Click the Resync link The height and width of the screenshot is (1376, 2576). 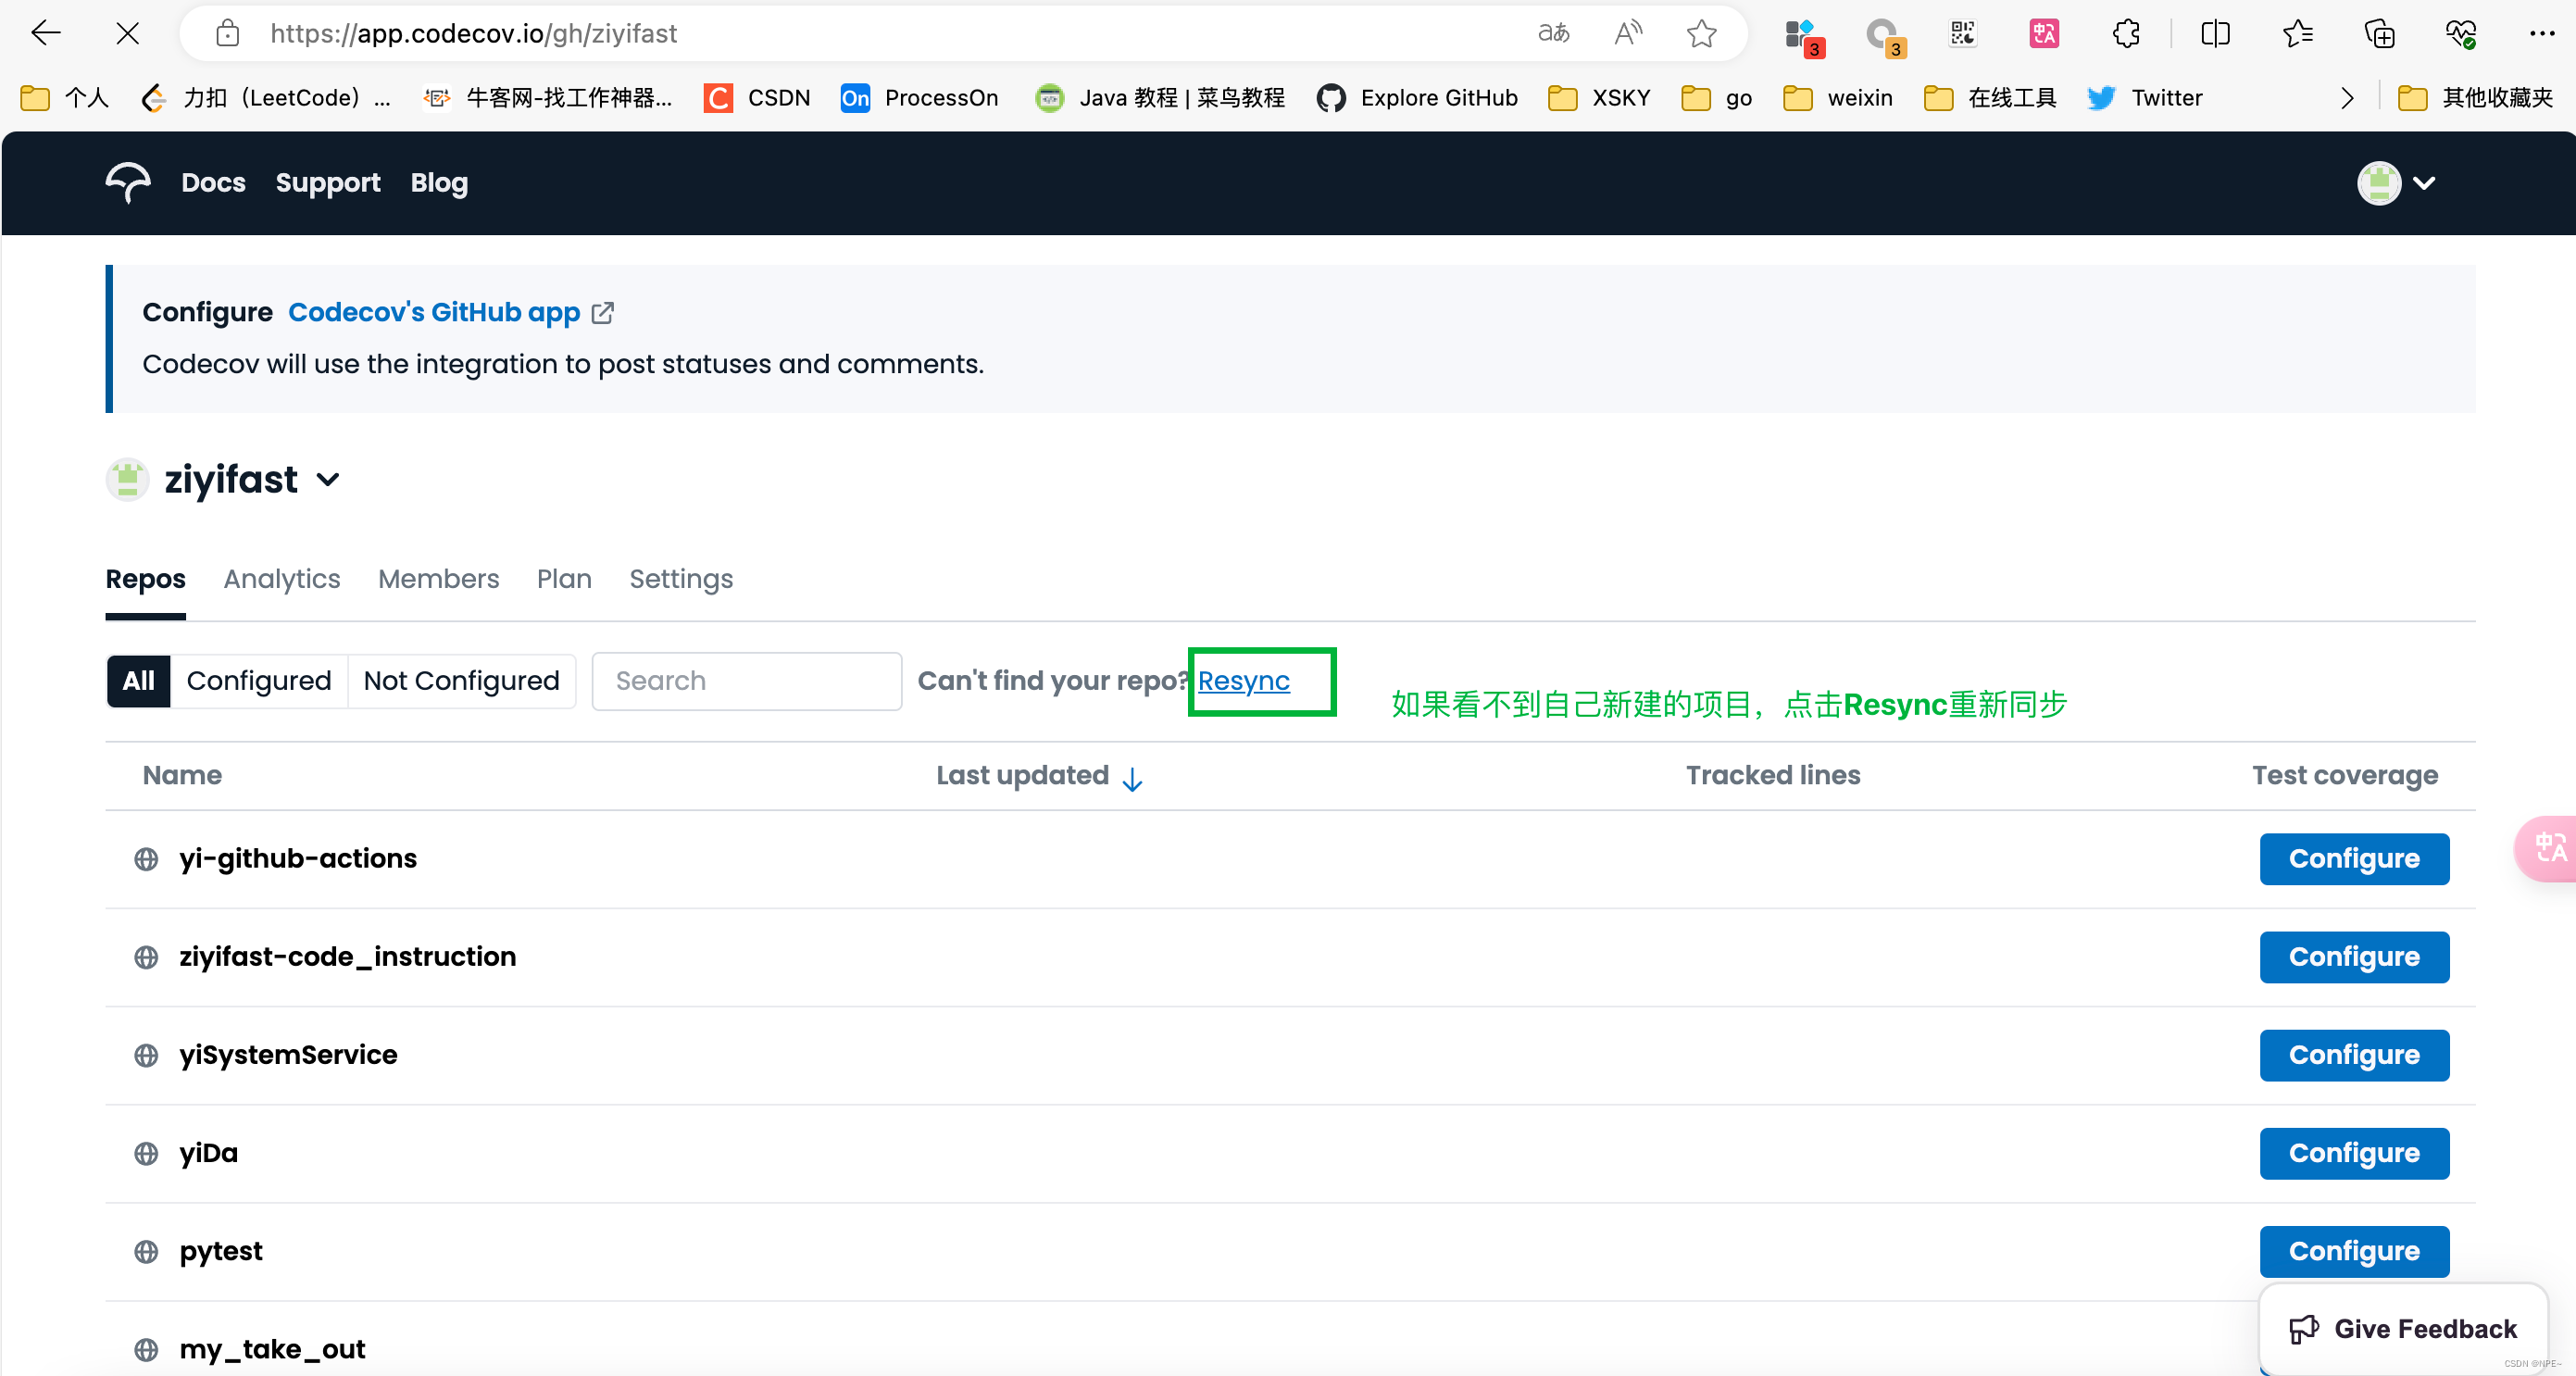coord(1243,681)
